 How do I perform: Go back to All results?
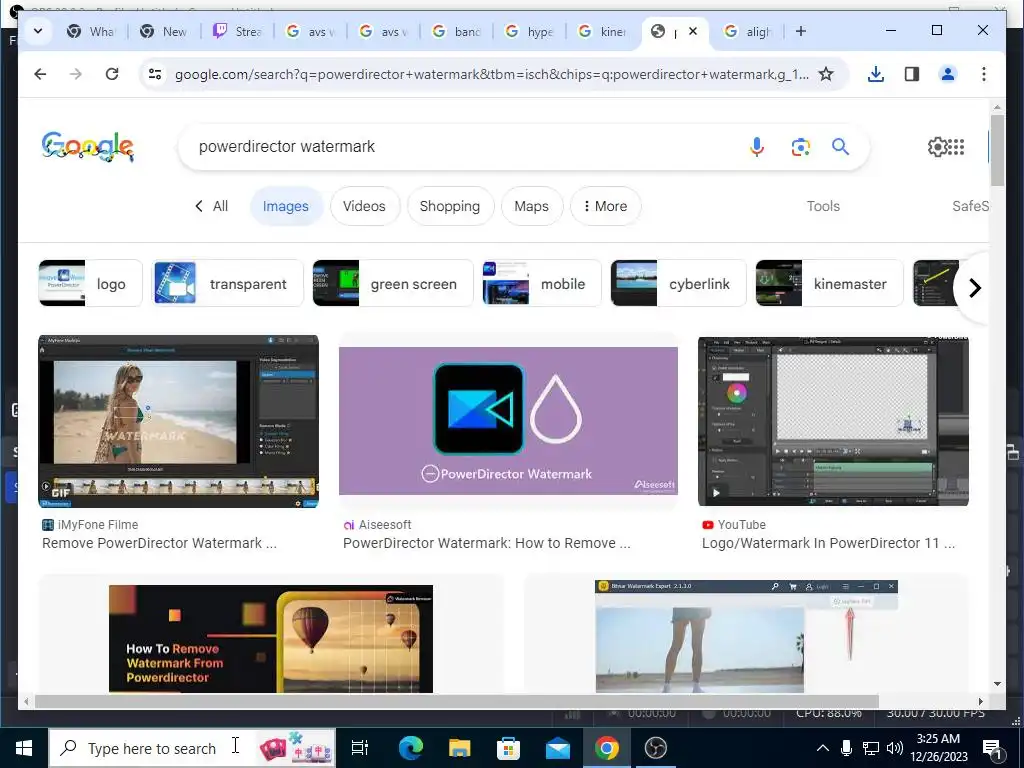211,206
